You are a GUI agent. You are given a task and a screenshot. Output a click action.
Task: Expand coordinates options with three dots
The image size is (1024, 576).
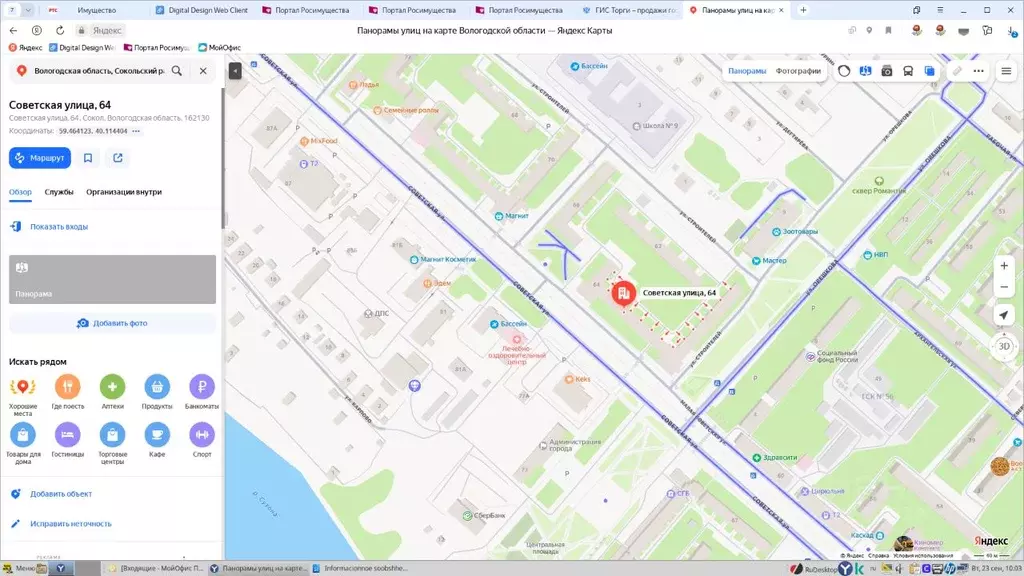(137, 131)
